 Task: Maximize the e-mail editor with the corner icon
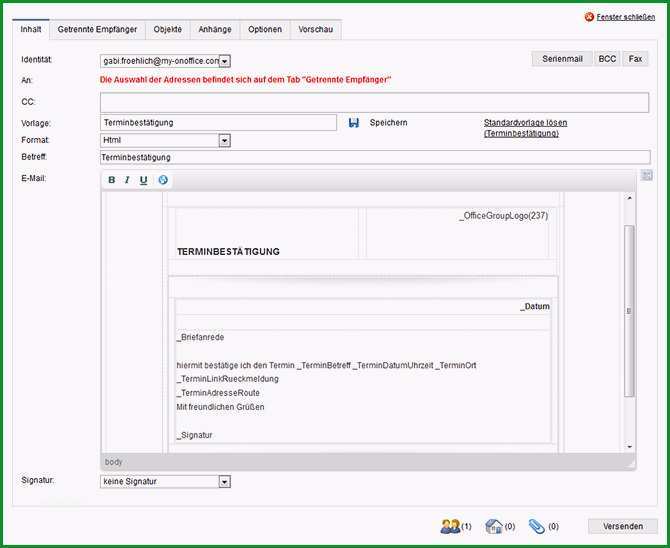coord(647,175)
